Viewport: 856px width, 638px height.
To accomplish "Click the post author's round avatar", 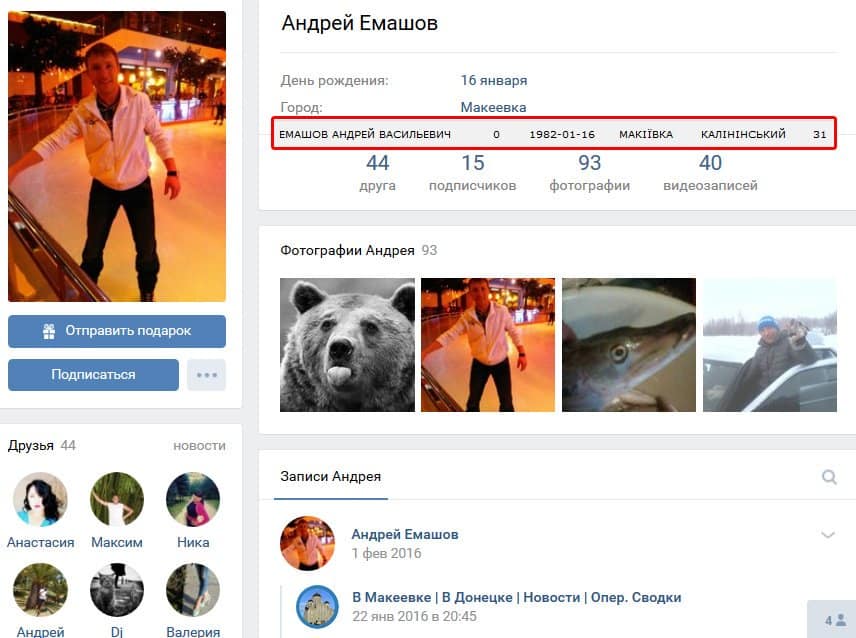I will tap(307, 543).
